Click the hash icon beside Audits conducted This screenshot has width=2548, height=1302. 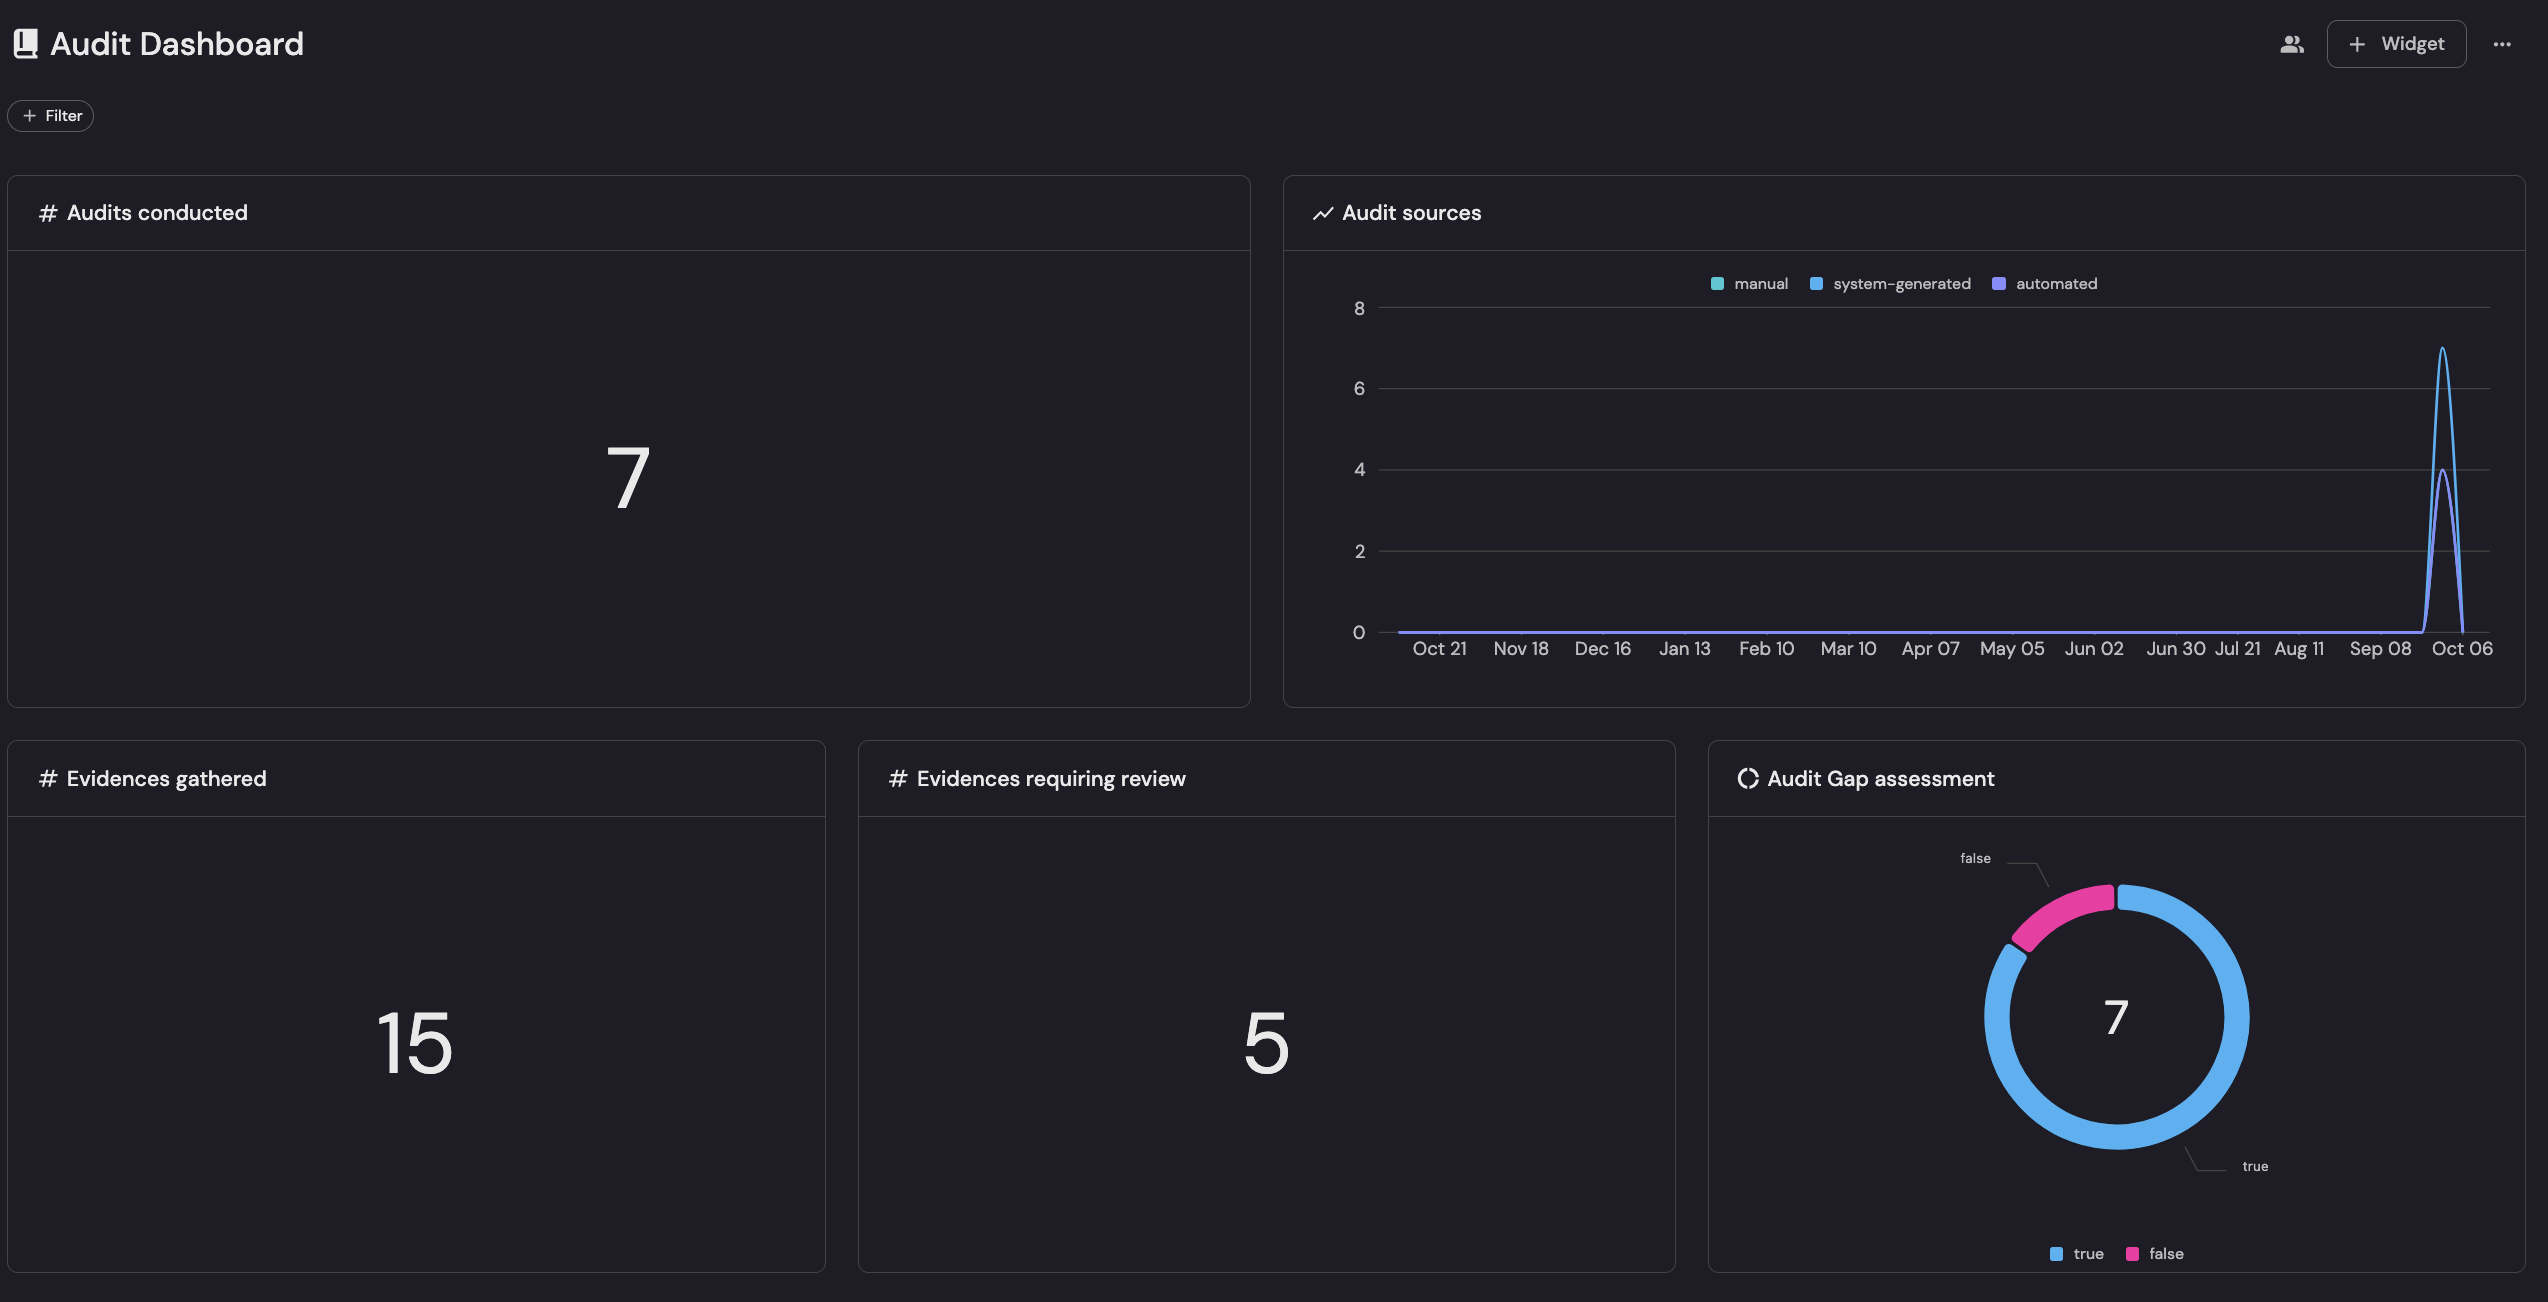[x=48, y=213]
